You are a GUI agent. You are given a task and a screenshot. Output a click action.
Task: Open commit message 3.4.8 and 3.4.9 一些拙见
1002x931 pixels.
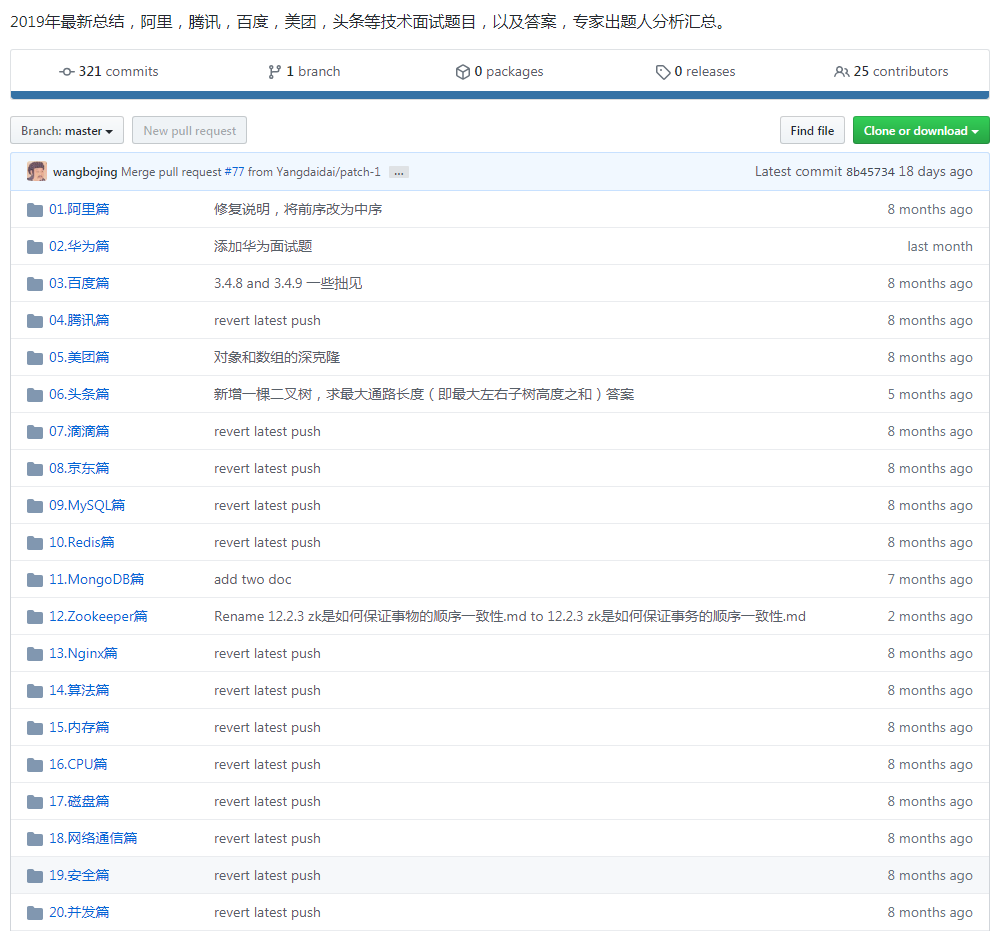click(288, 284)
